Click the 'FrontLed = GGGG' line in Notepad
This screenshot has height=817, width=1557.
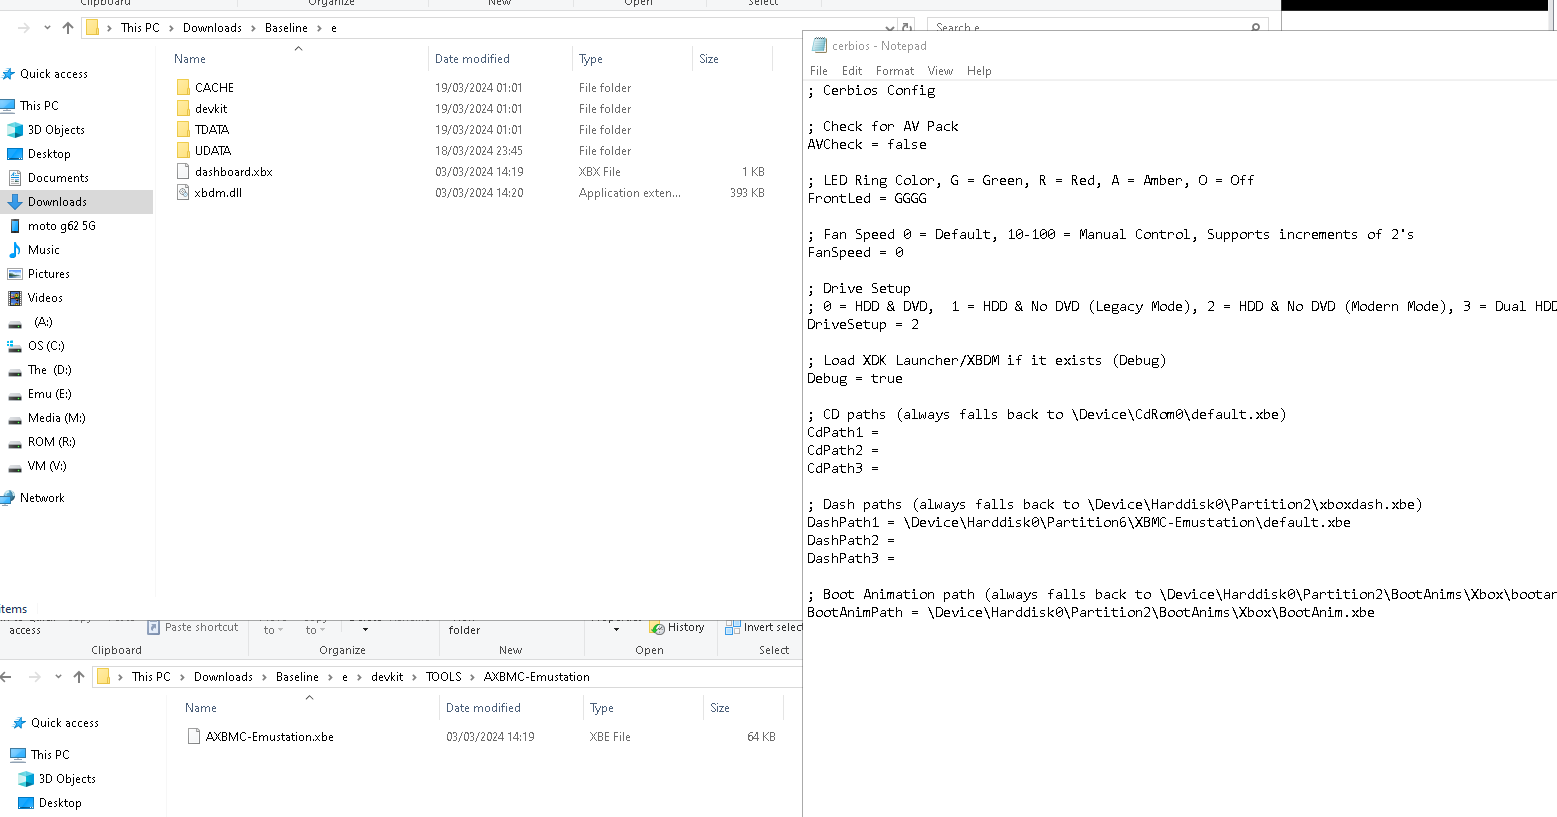[x=867, y=198]
